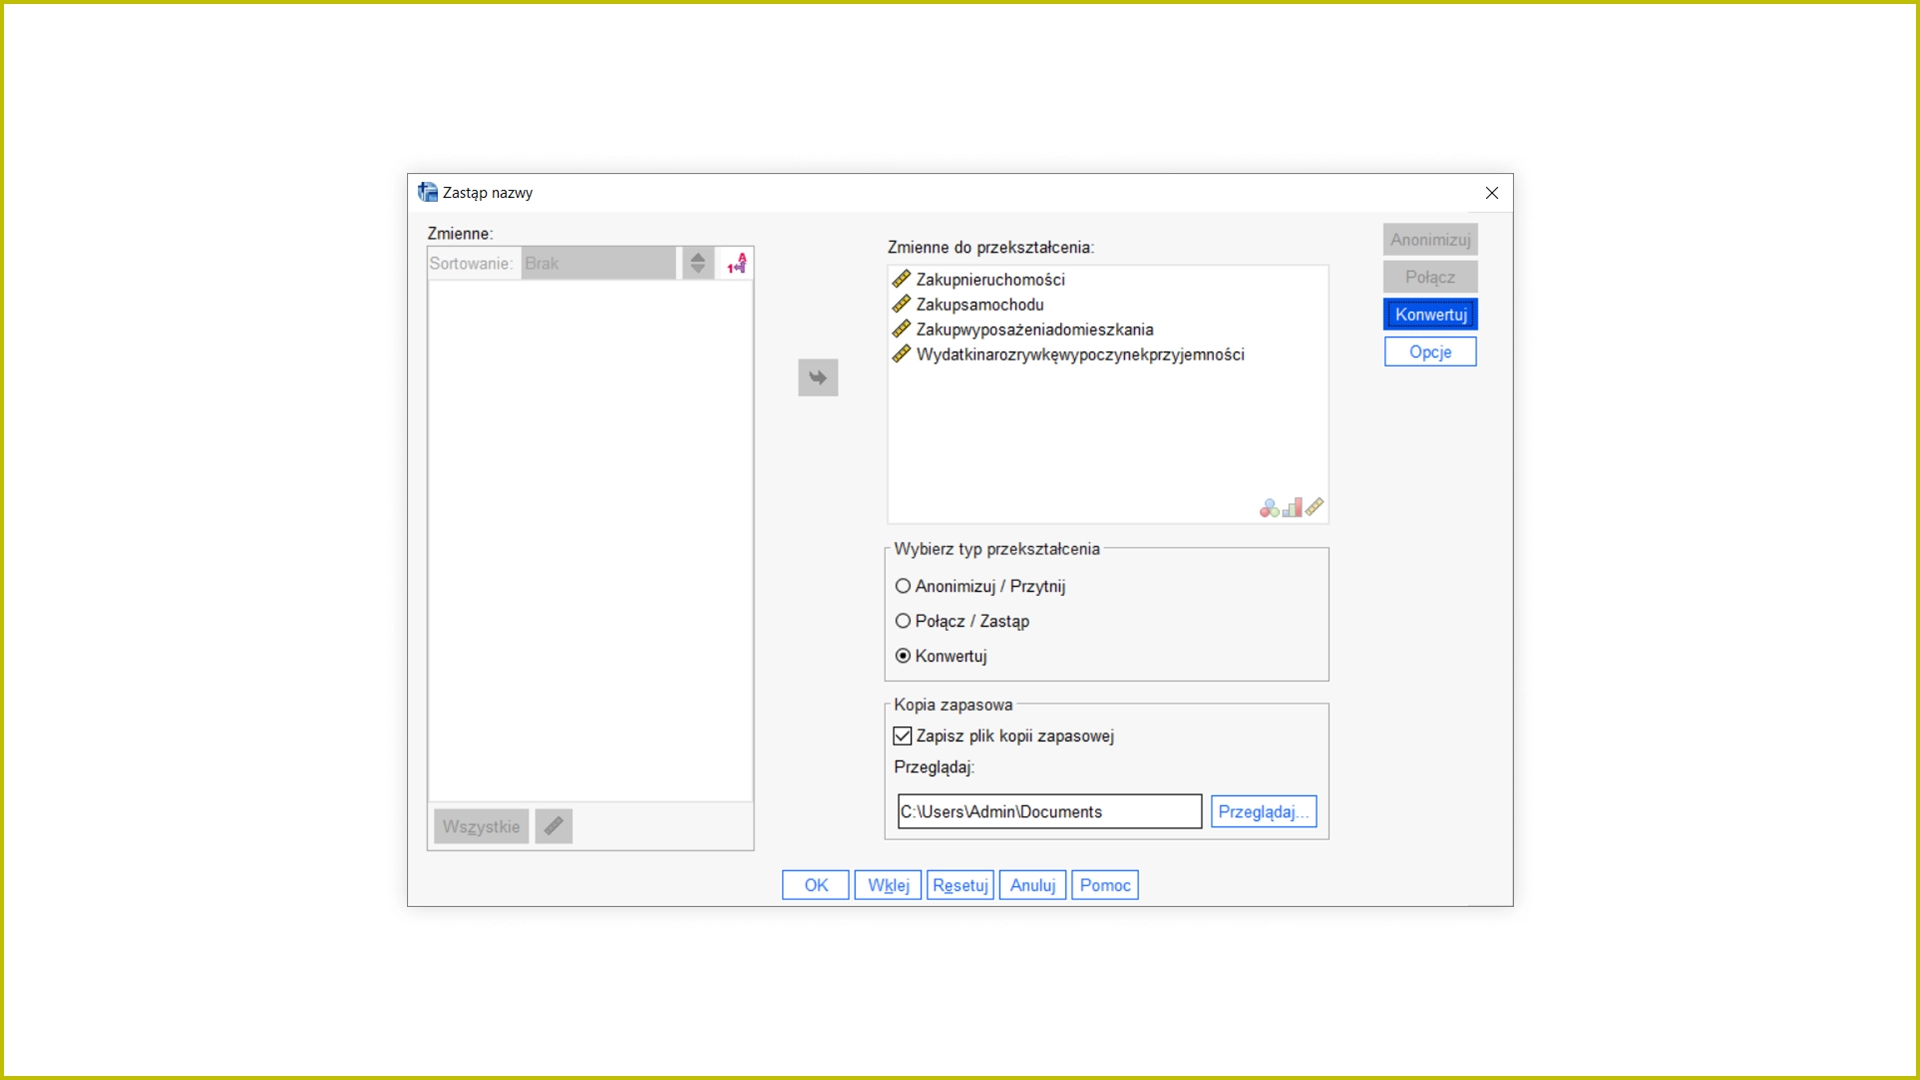Click the sort up/down stepper arrows

[698, 264]
